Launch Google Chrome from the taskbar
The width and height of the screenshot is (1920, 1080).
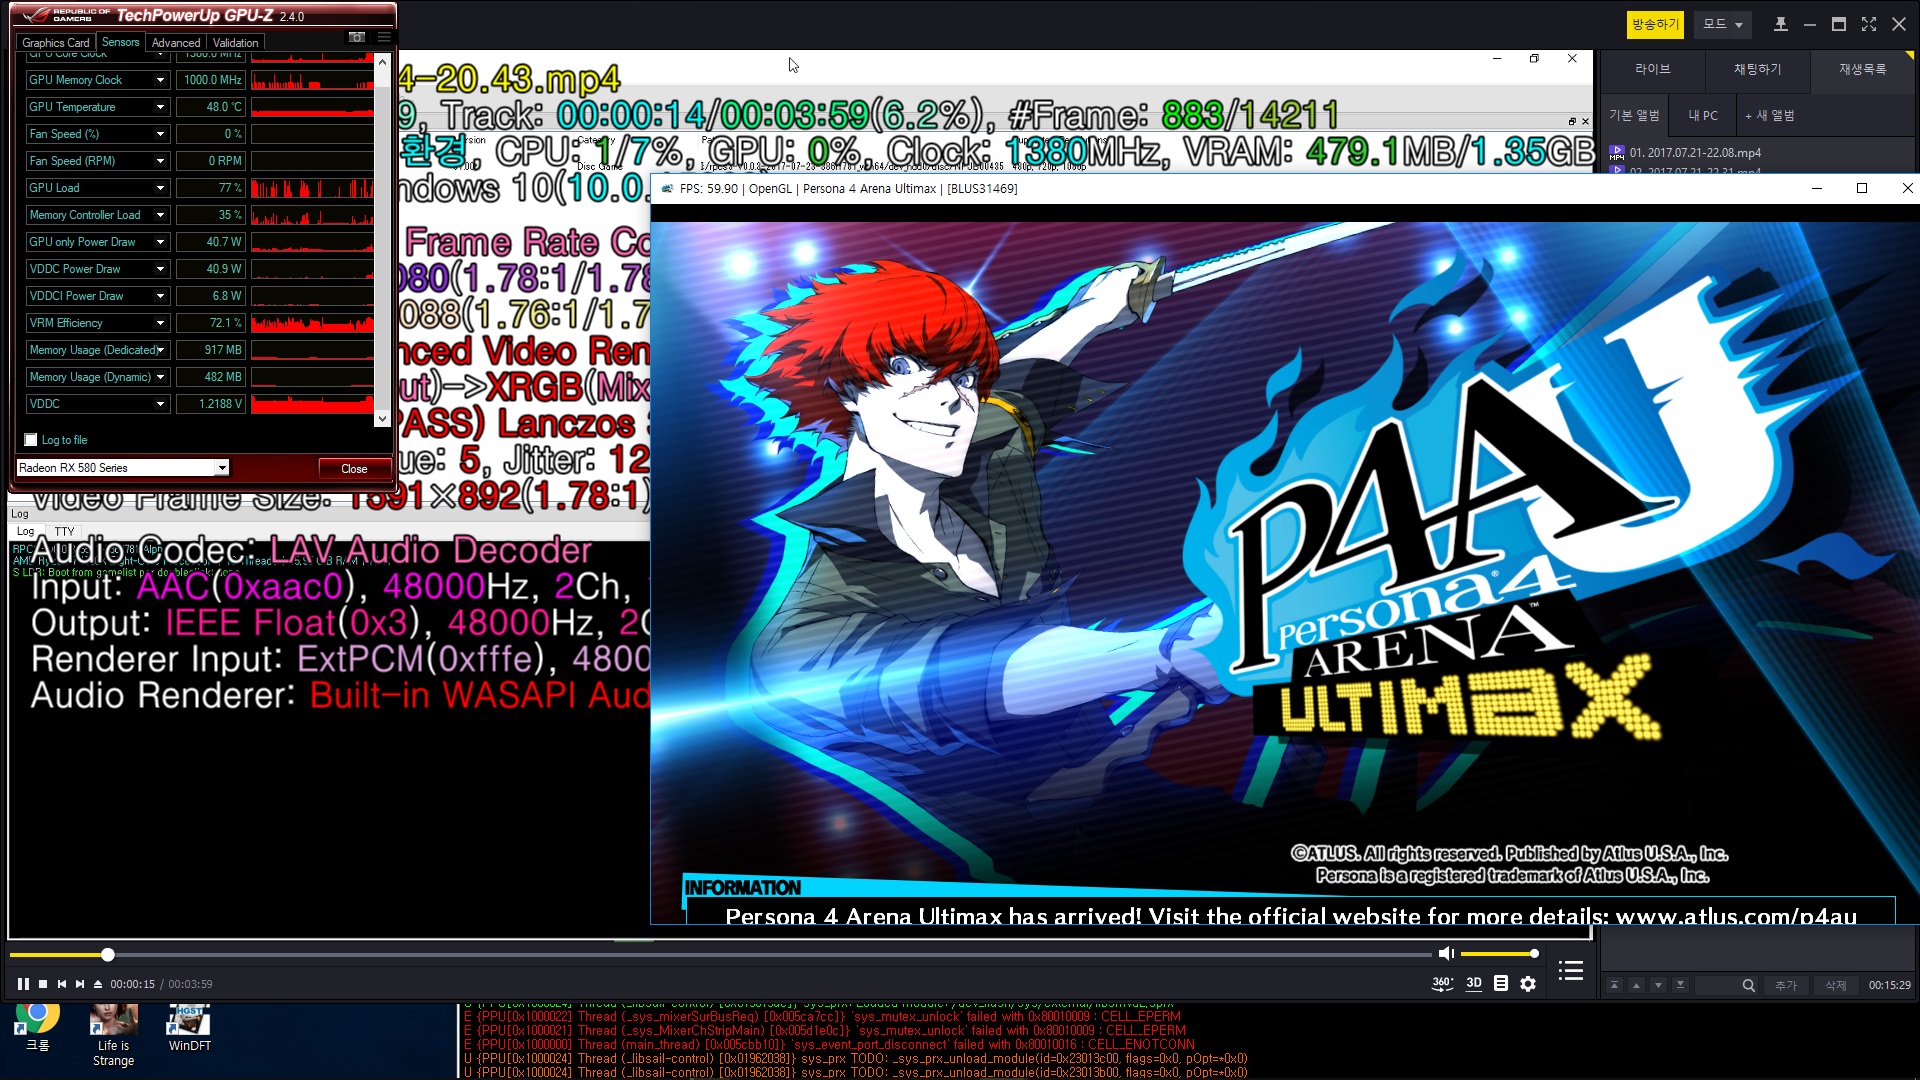click(37, 1022)
